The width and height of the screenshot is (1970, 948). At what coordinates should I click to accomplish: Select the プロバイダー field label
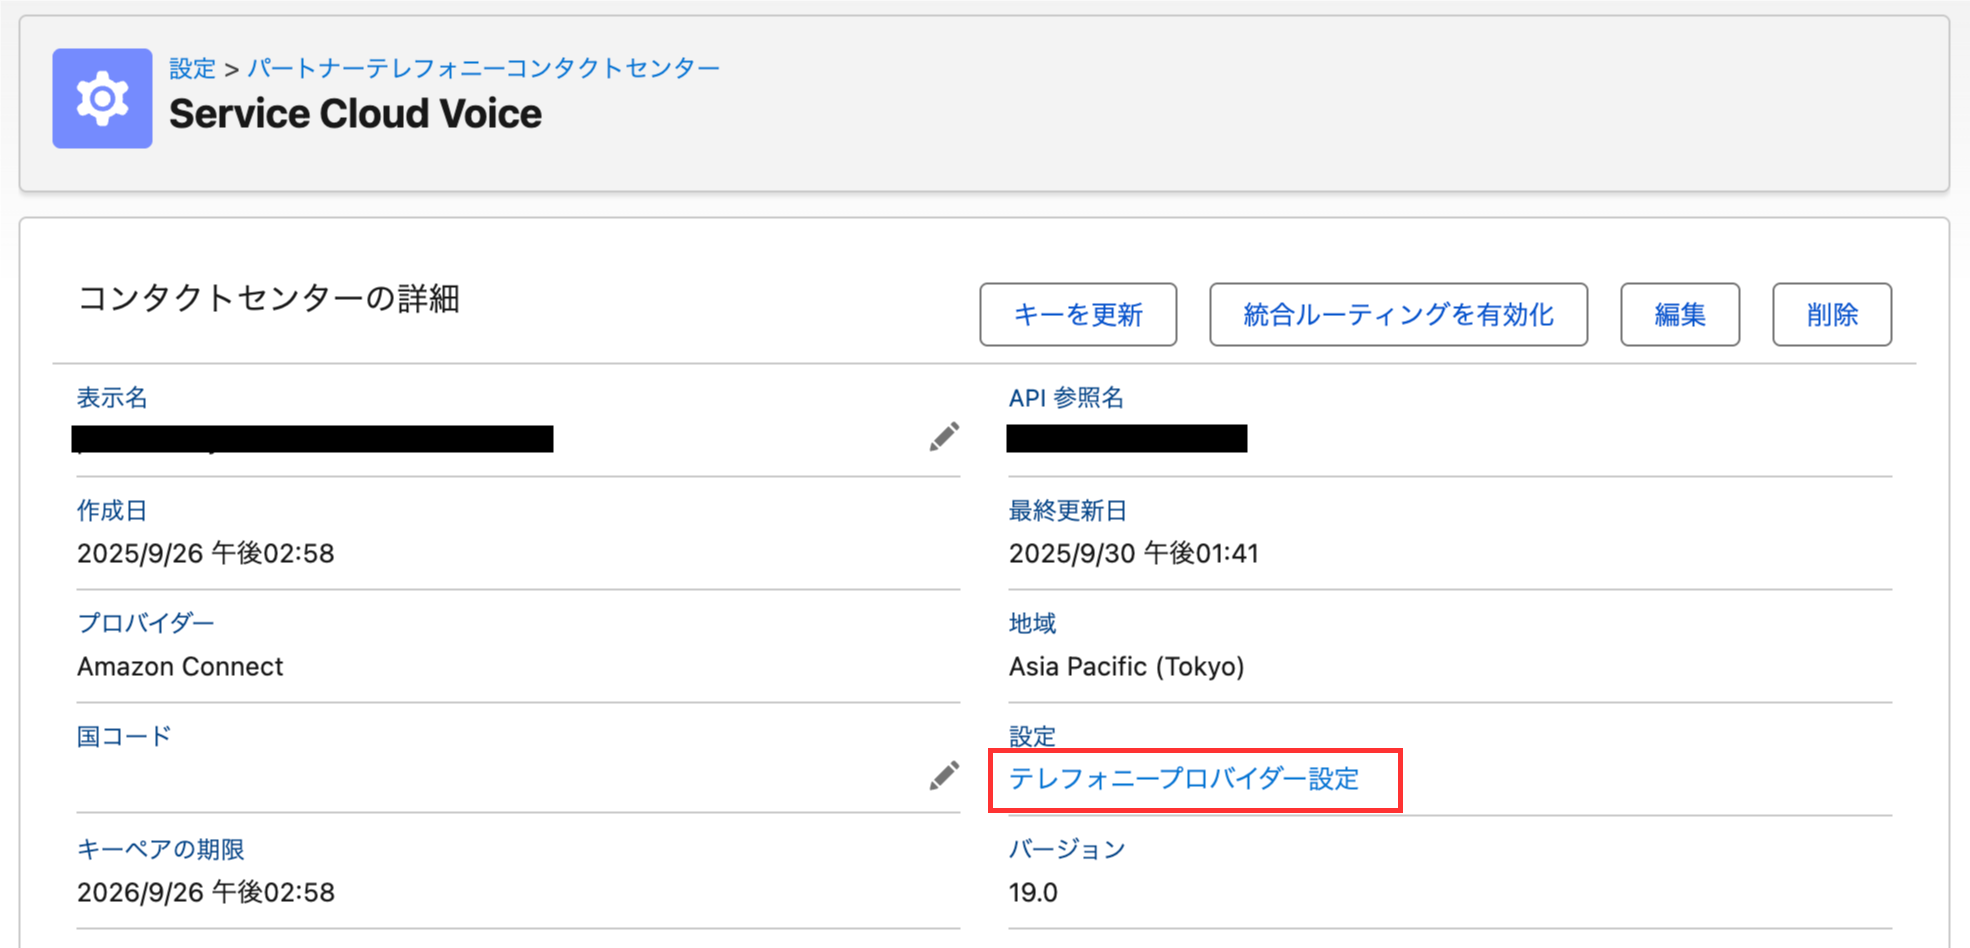pos(146,623)
